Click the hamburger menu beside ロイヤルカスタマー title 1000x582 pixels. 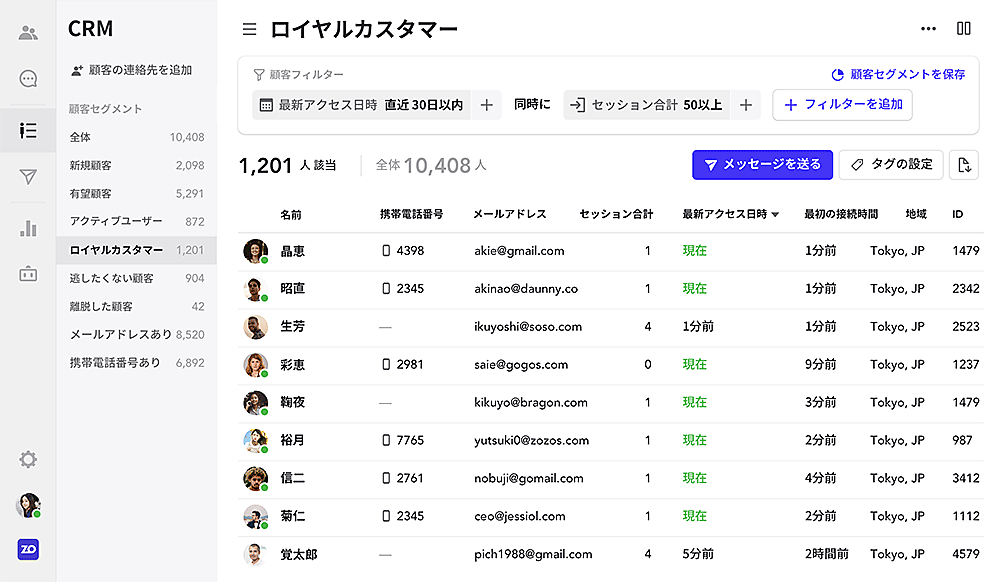(249, 29)
